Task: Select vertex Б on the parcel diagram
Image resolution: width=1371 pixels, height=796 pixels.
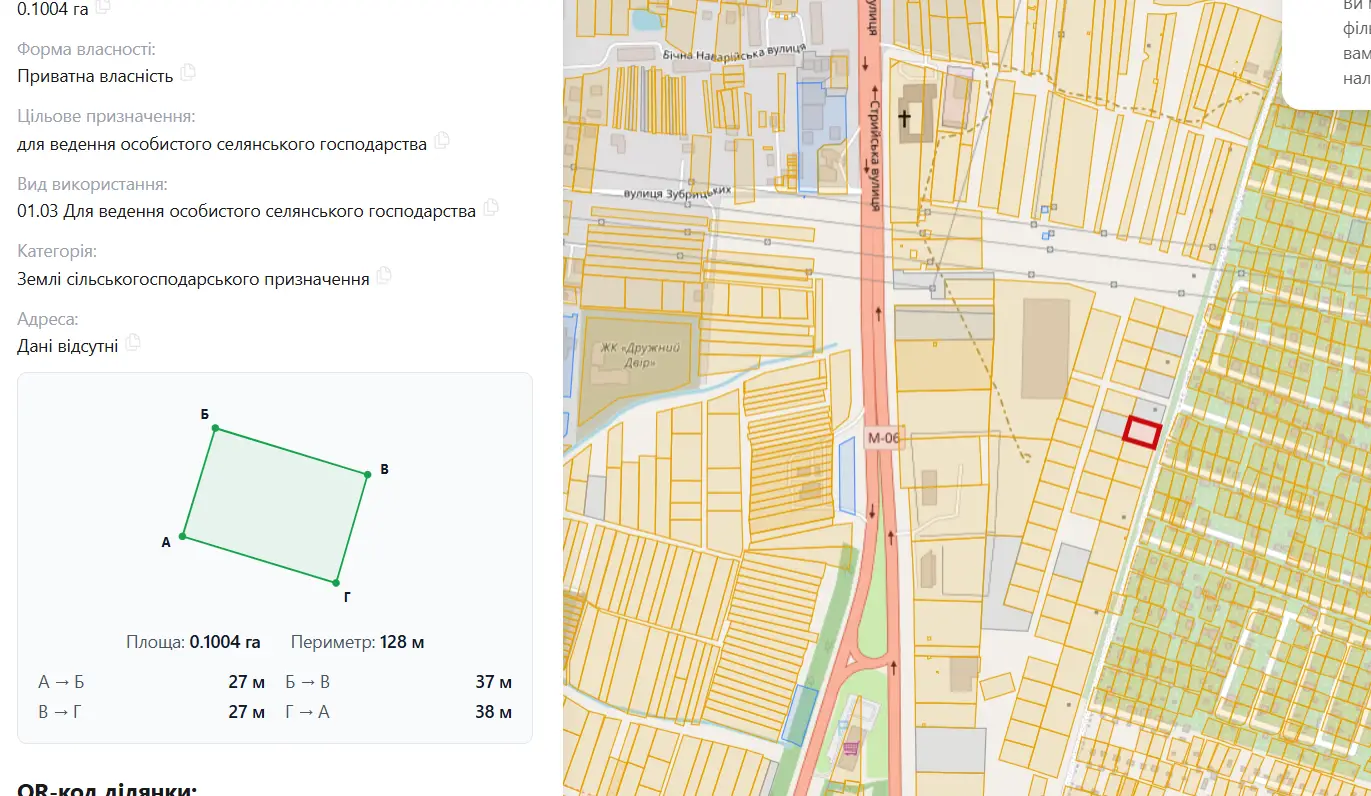Action: (x=215, y=429)
